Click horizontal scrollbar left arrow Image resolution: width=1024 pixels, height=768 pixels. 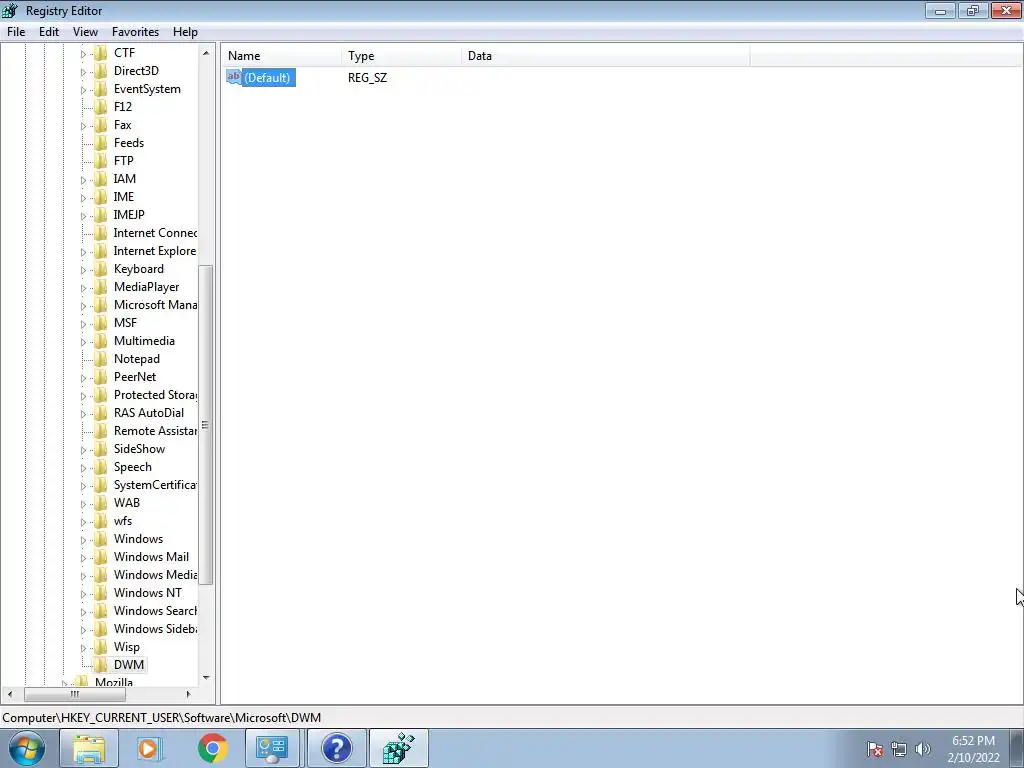9,694
